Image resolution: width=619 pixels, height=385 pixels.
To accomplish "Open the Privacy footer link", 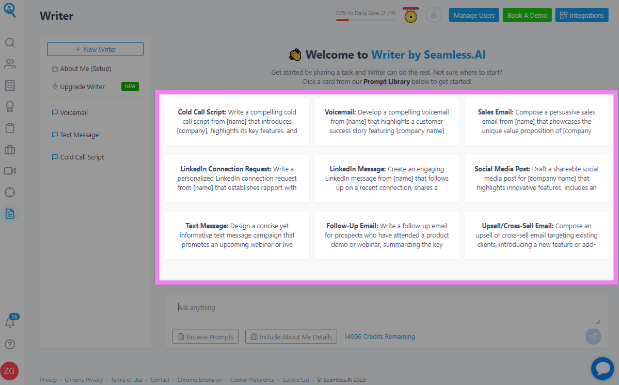I will coord(48,380).
